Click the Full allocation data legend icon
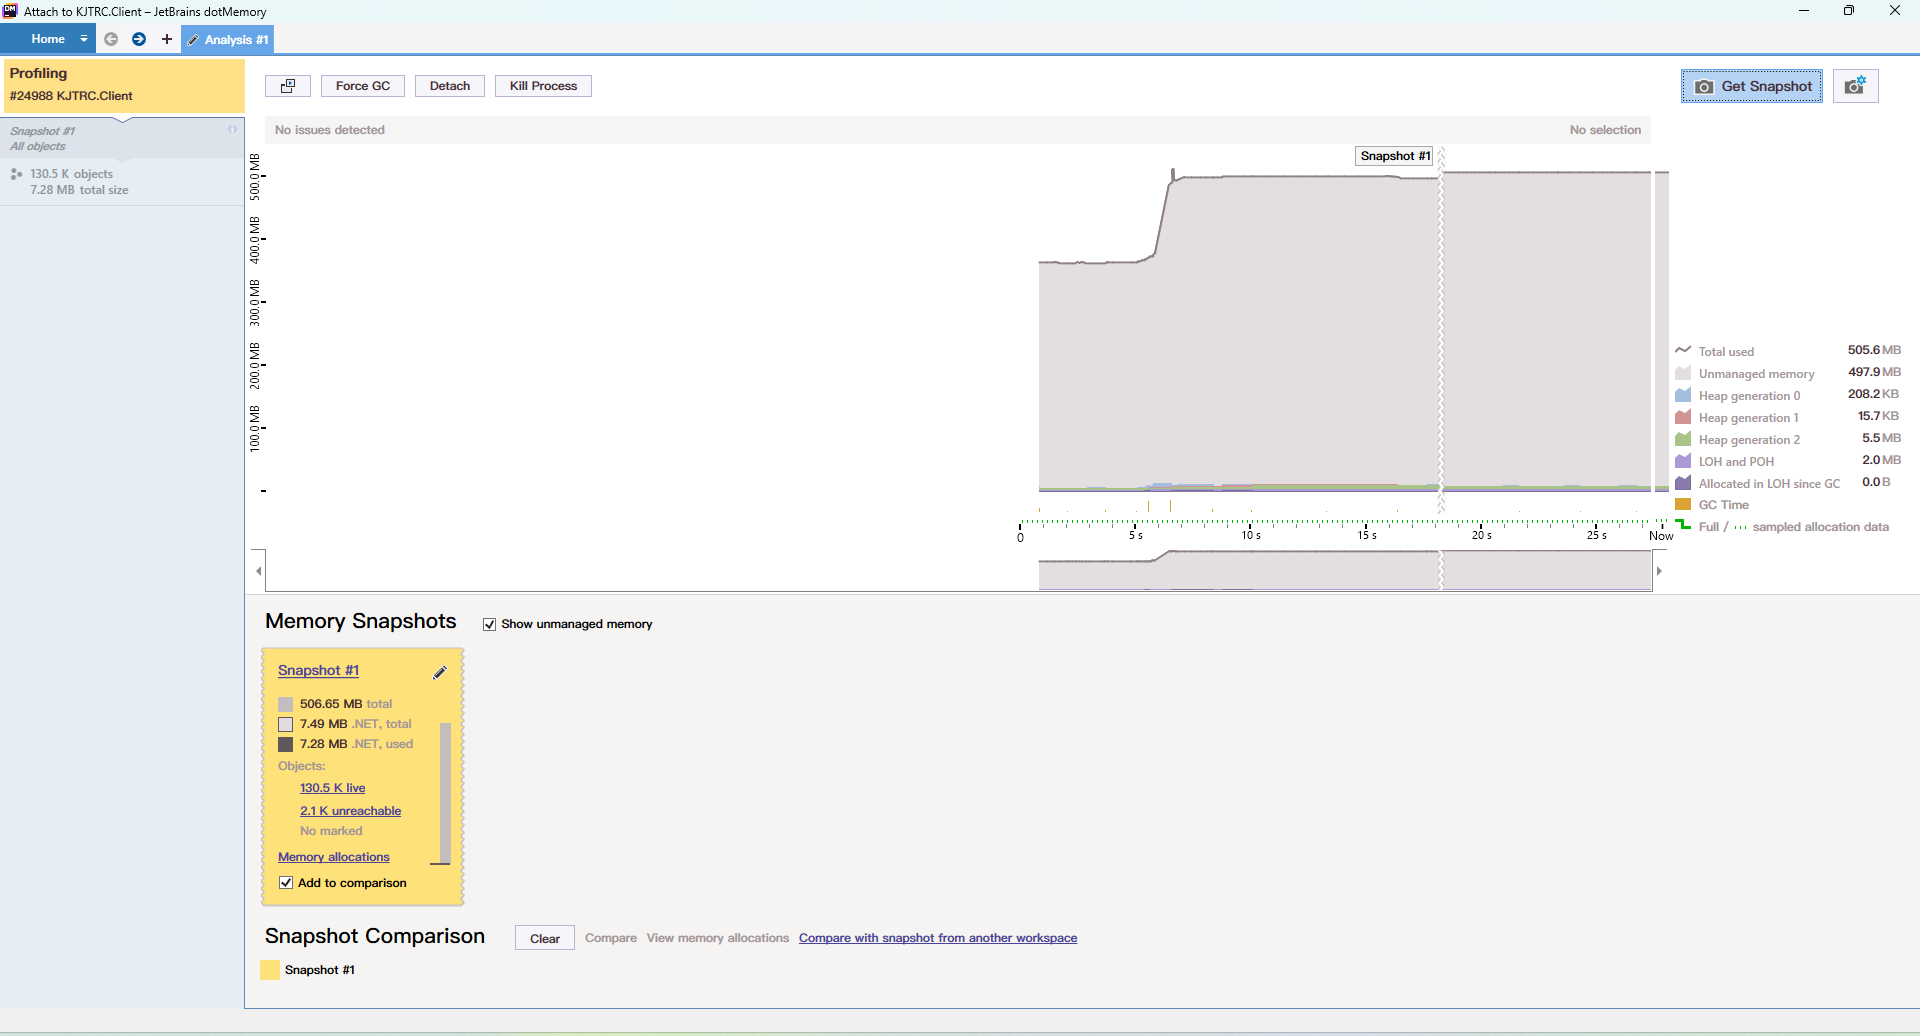This screenshot has width=1920, height=1036. click(1683, 525)
